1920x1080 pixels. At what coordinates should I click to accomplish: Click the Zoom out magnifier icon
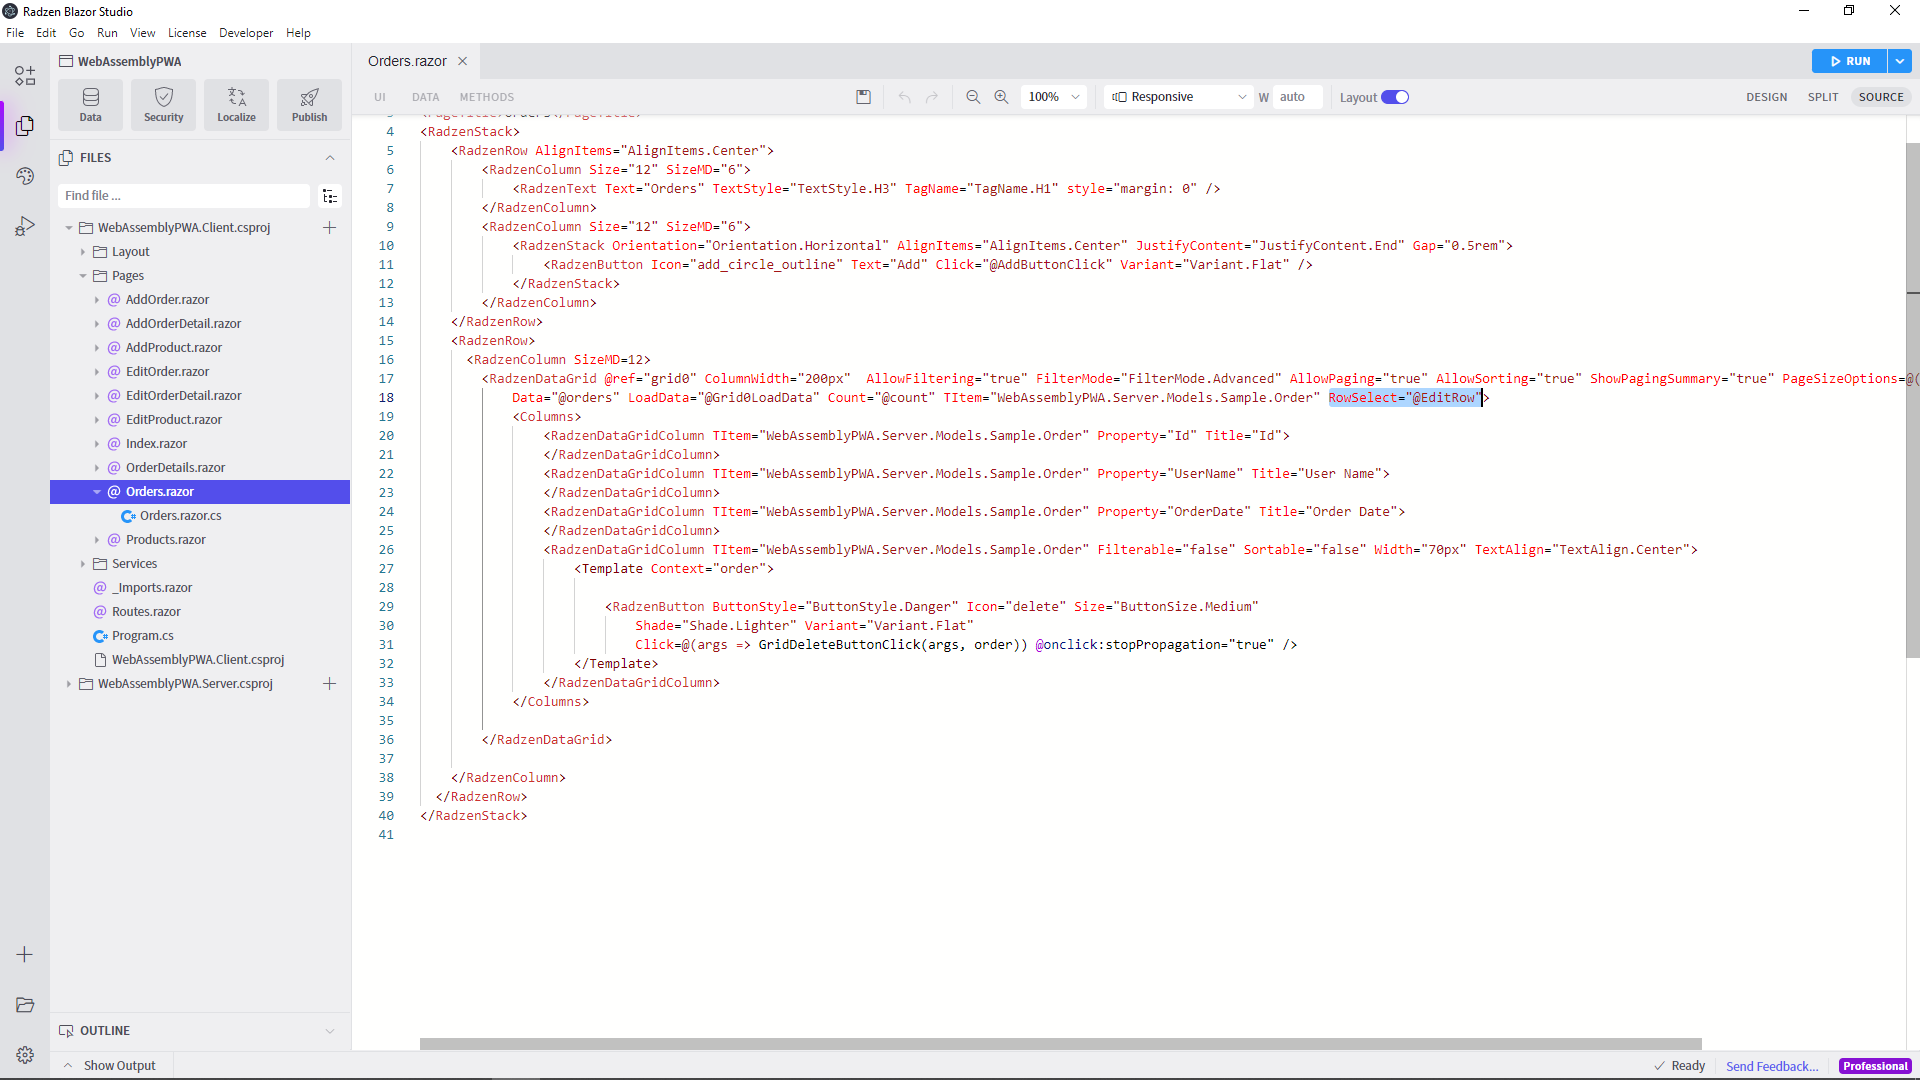click(973, 97)
